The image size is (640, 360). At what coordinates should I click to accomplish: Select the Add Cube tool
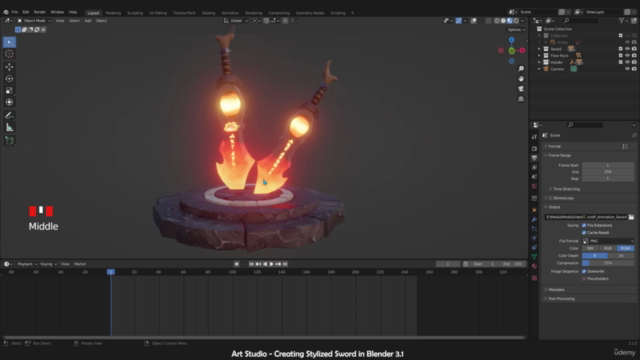[9, 141]
